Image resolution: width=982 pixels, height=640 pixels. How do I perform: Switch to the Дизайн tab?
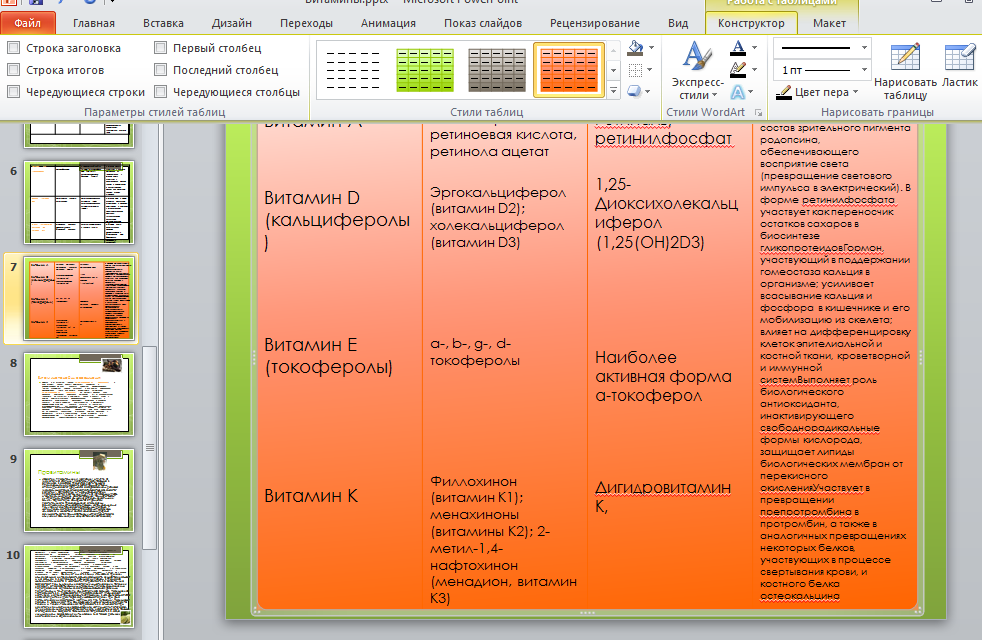232,23
